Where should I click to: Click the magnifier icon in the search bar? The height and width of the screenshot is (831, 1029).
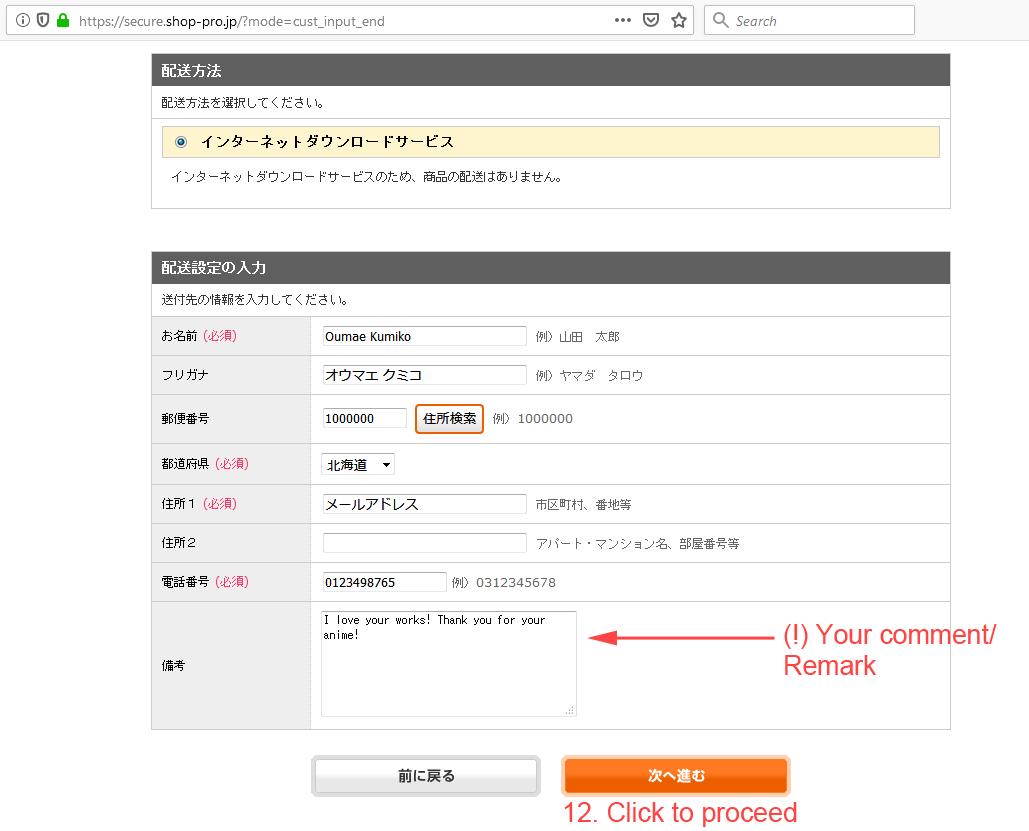click(721, 20)
